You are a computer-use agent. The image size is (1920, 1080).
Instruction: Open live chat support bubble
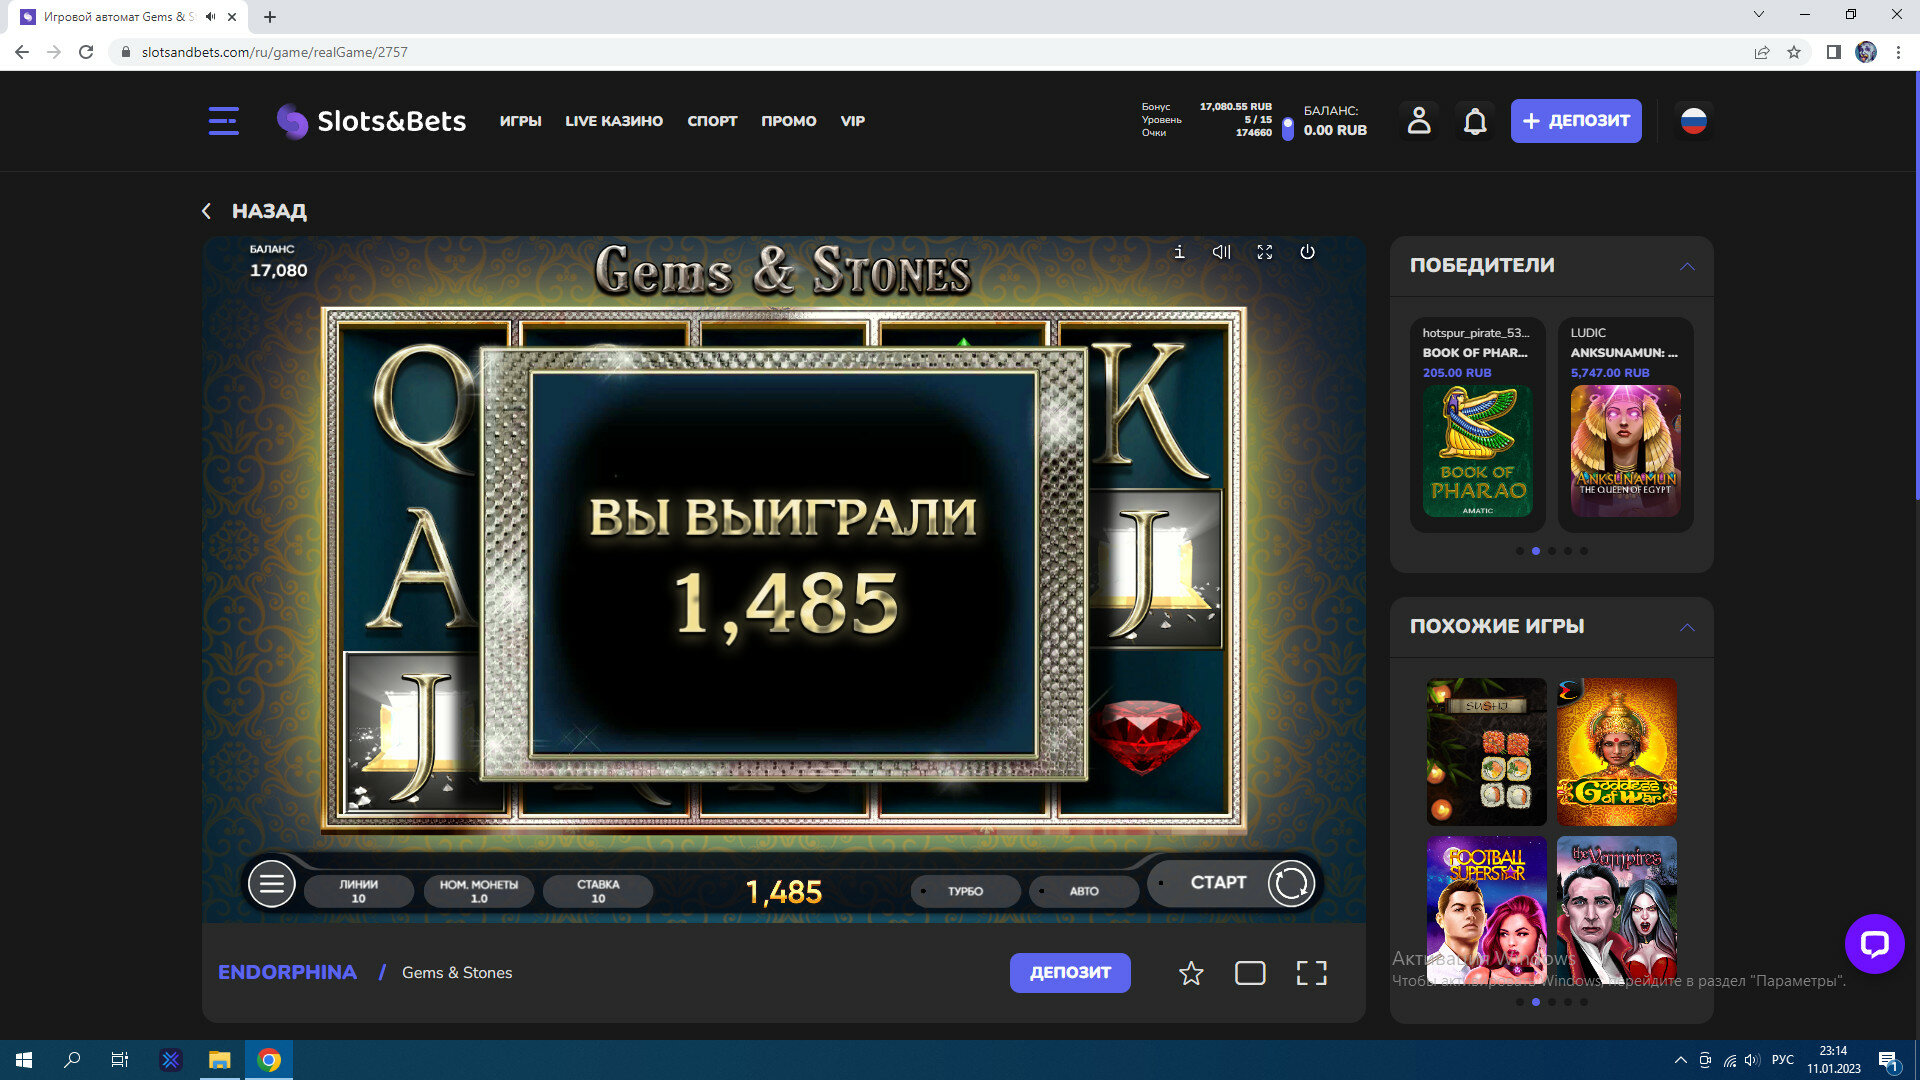pos(1874,943)
